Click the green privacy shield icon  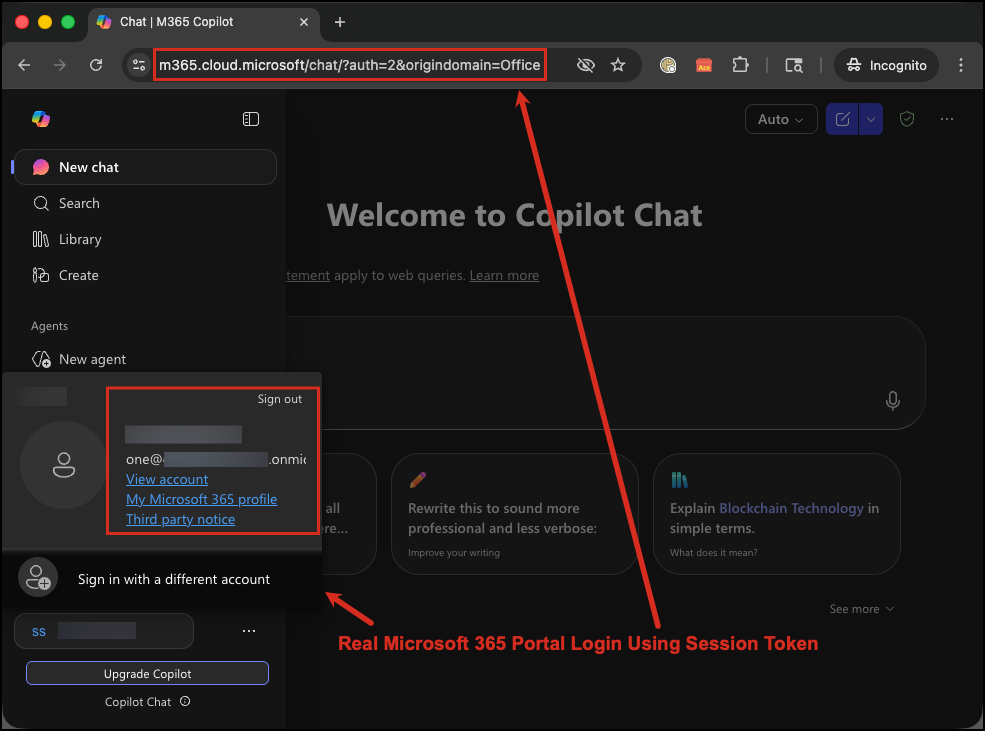(907, 118)
